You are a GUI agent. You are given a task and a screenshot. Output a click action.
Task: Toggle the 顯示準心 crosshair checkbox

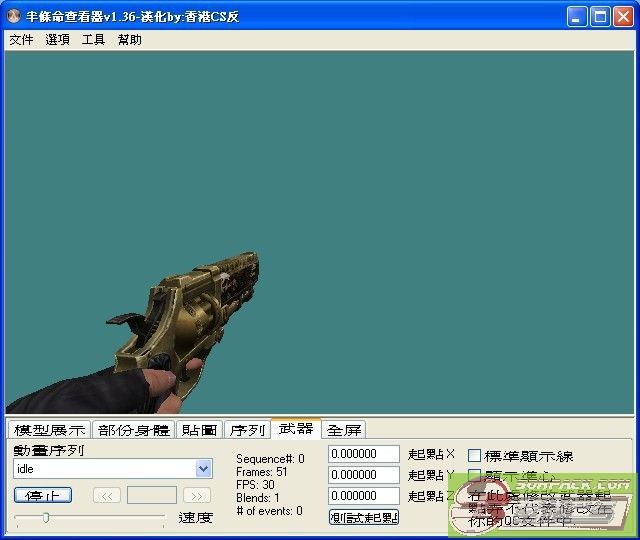(475, 476)
